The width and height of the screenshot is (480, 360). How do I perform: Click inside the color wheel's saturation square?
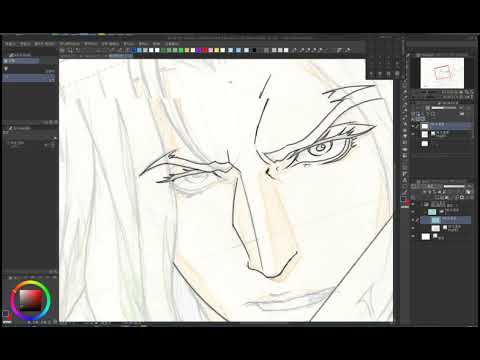click(x=30, y=300)
